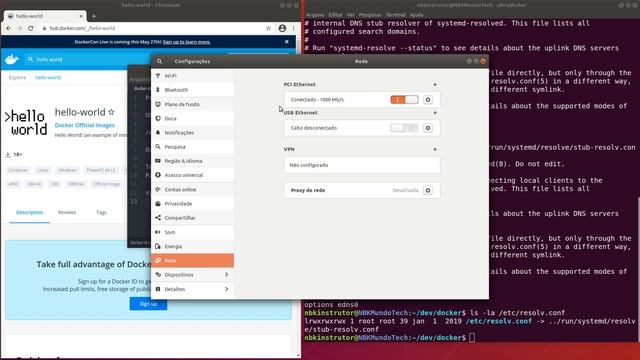
Task: Open Região & idioma settings
Action: [192, 161]
